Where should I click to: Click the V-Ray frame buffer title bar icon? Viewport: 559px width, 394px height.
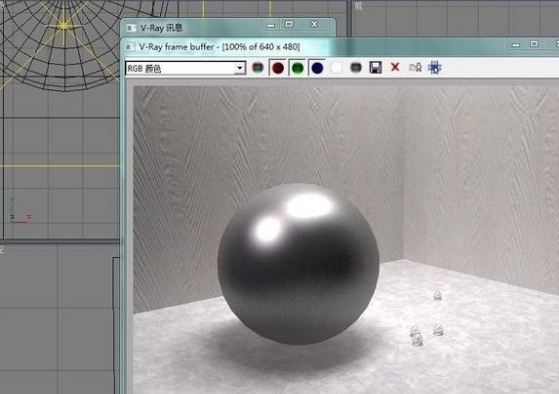tap(131, 47)
